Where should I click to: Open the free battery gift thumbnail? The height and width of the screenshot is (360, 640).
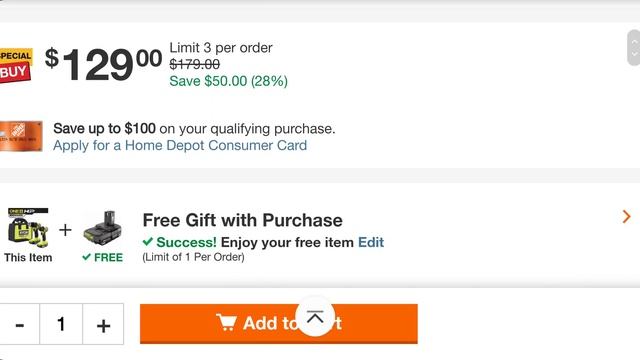point(102,228)
